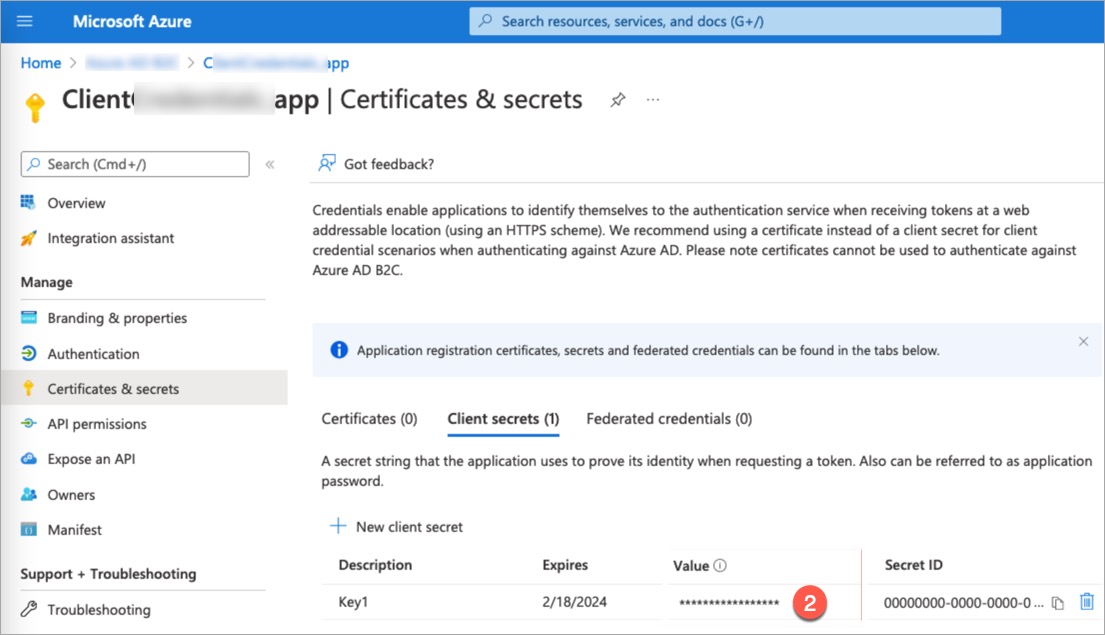Navigate to API permissions
Screen dimensions: 1105x635
pyautogui.click(x=97, y=424)
